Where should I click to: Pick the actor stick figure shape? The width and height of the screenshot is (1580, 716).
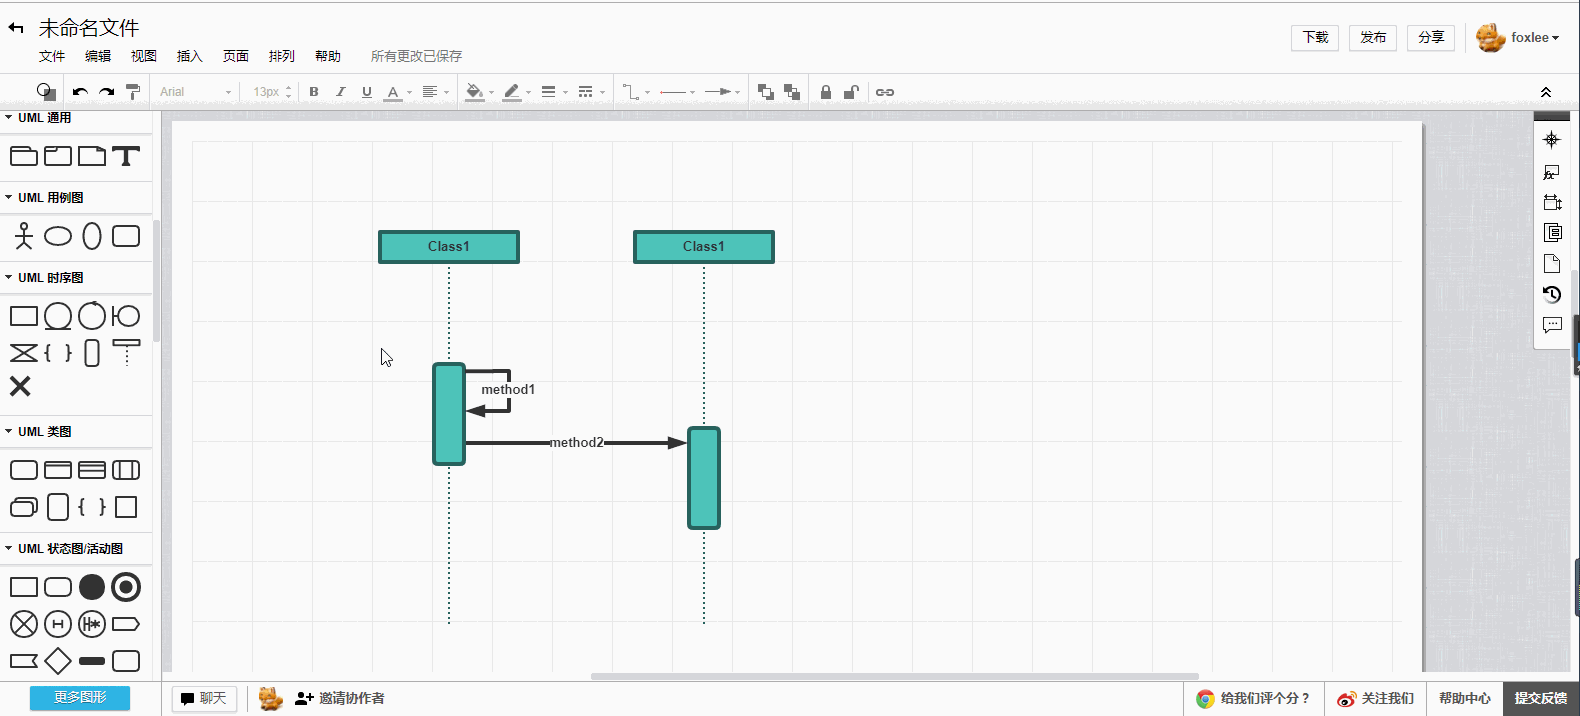(24, 236)
